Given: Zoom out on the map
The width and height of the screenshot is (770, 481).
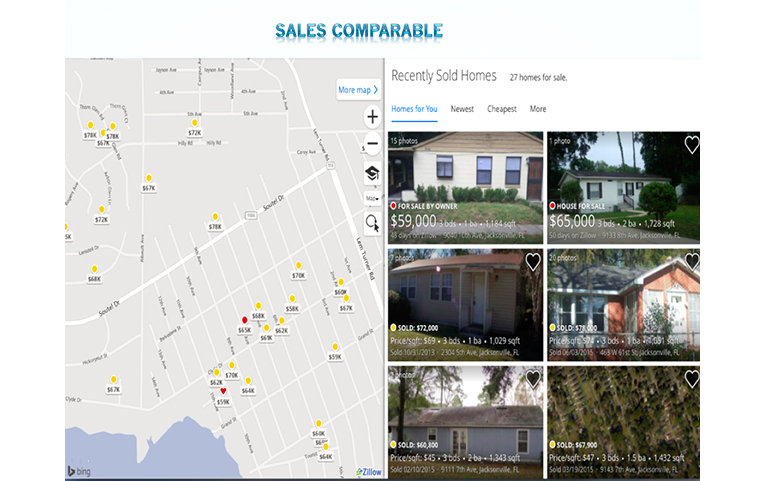Looking at the screenshot, I should click(372, 144).
